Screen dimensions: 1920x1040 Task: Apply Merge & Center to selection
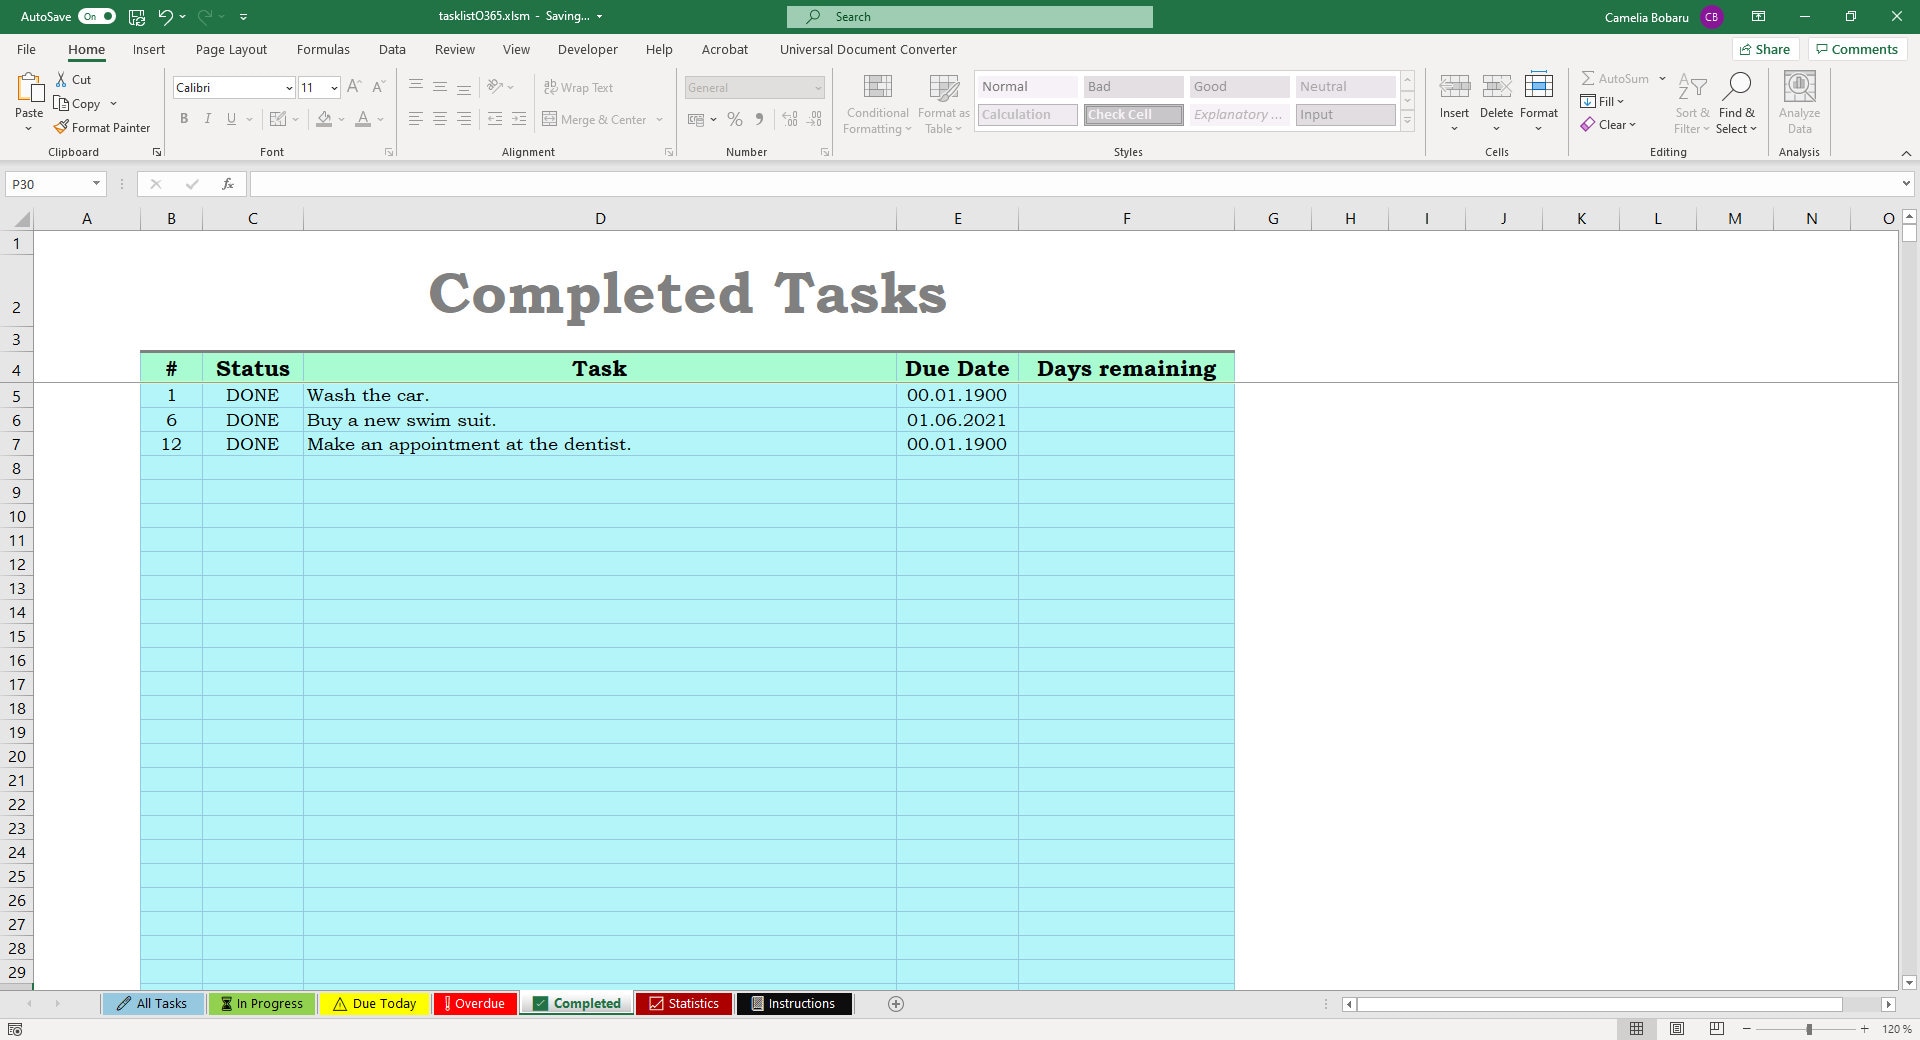coord(597,119)
